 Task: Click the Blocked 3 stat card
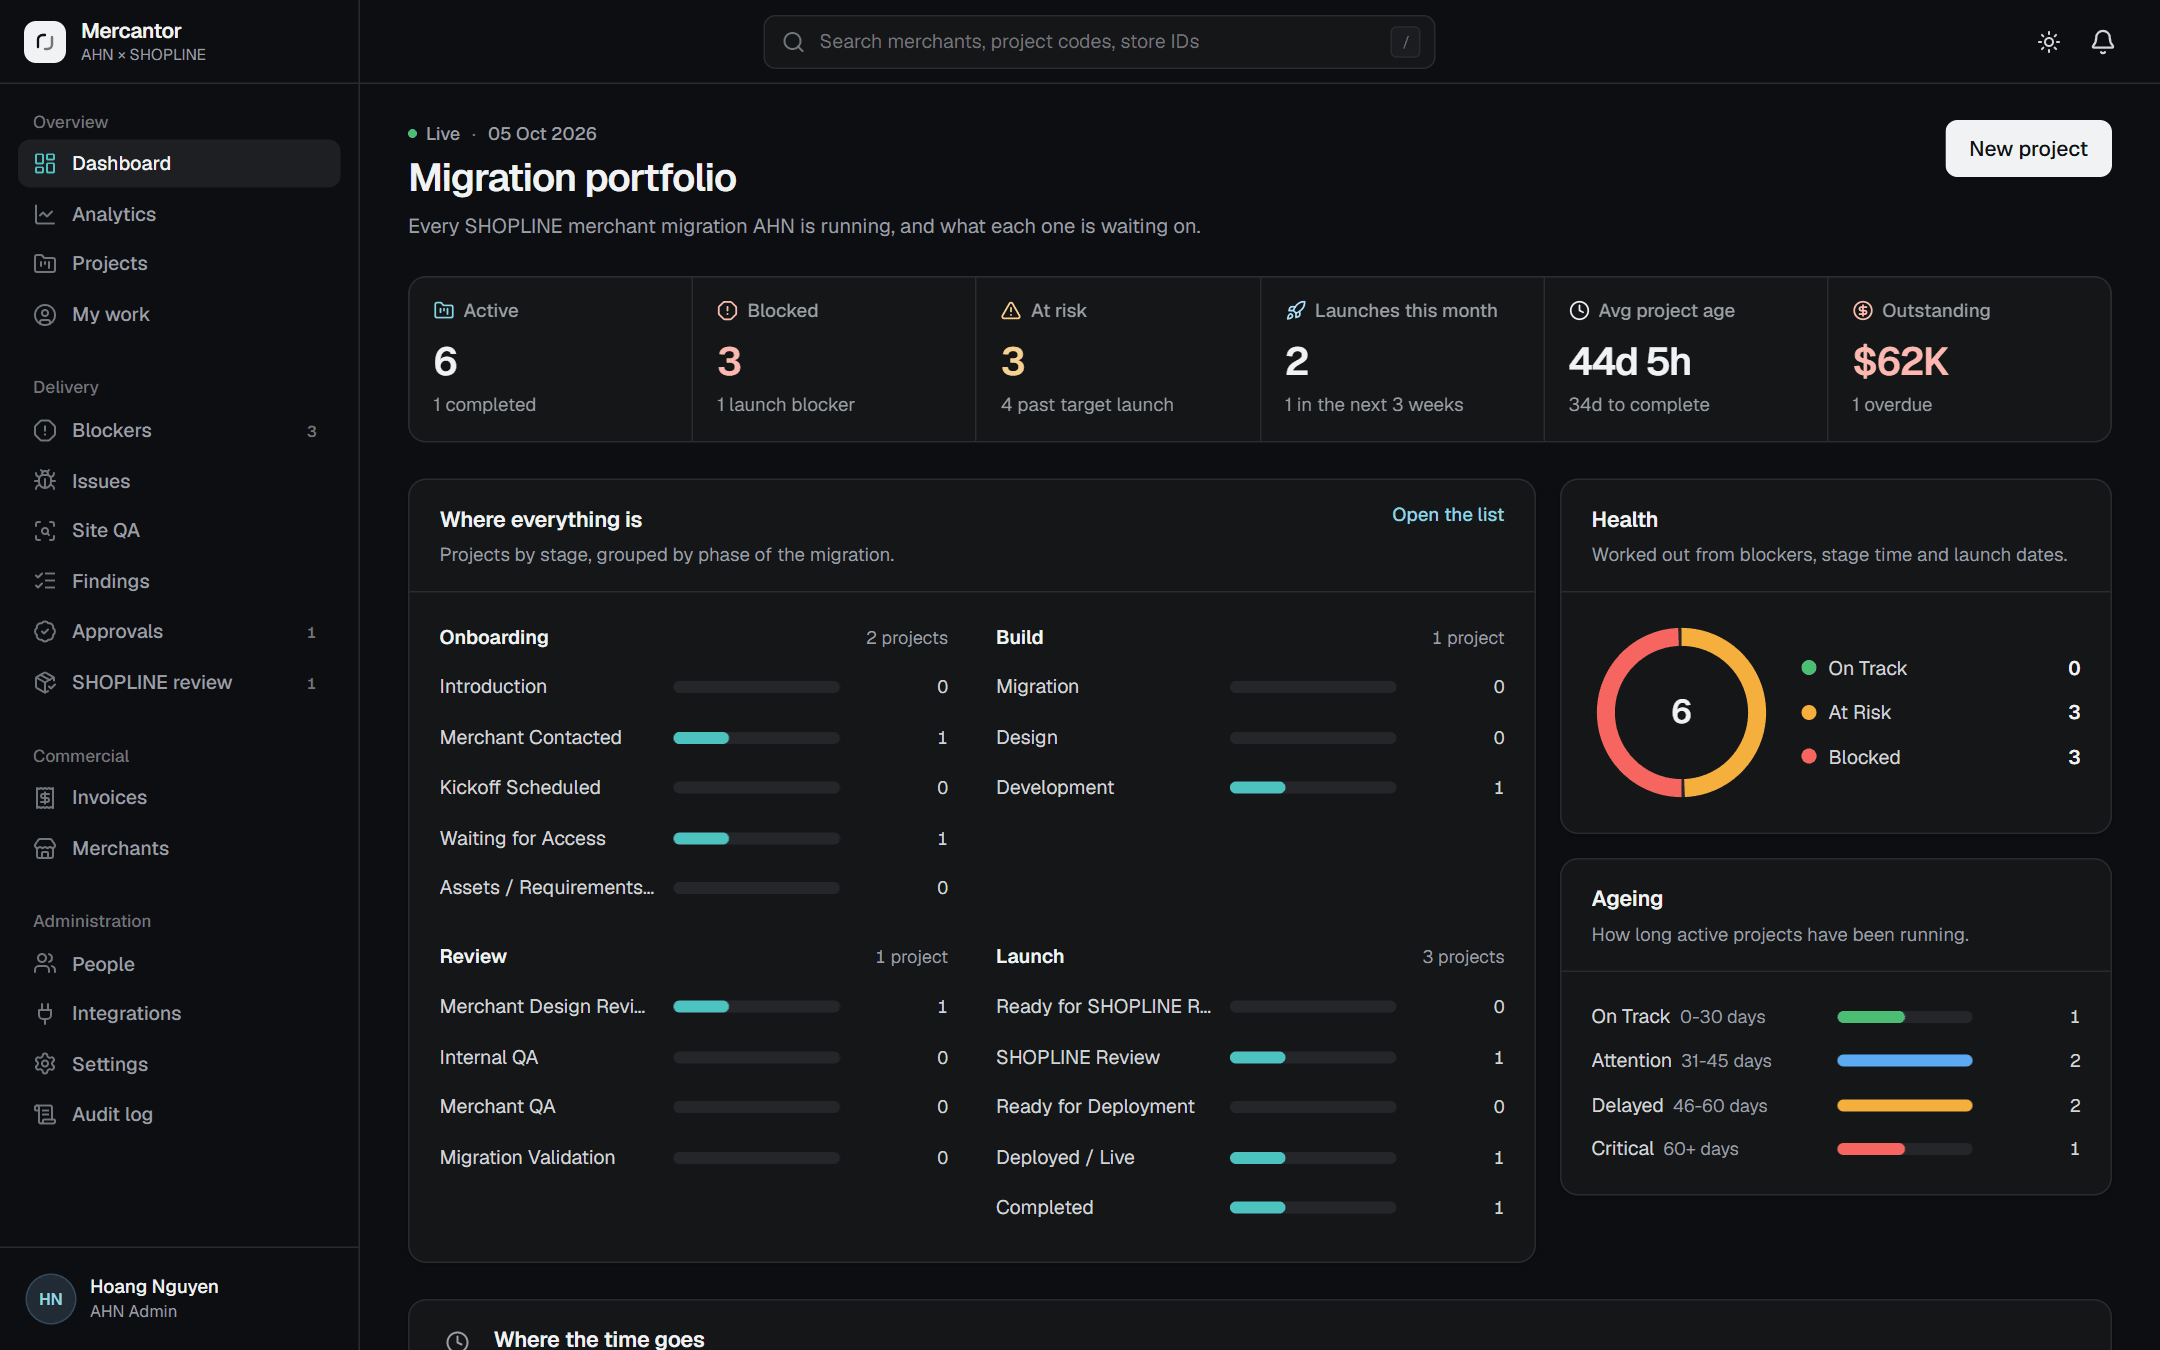833,359
